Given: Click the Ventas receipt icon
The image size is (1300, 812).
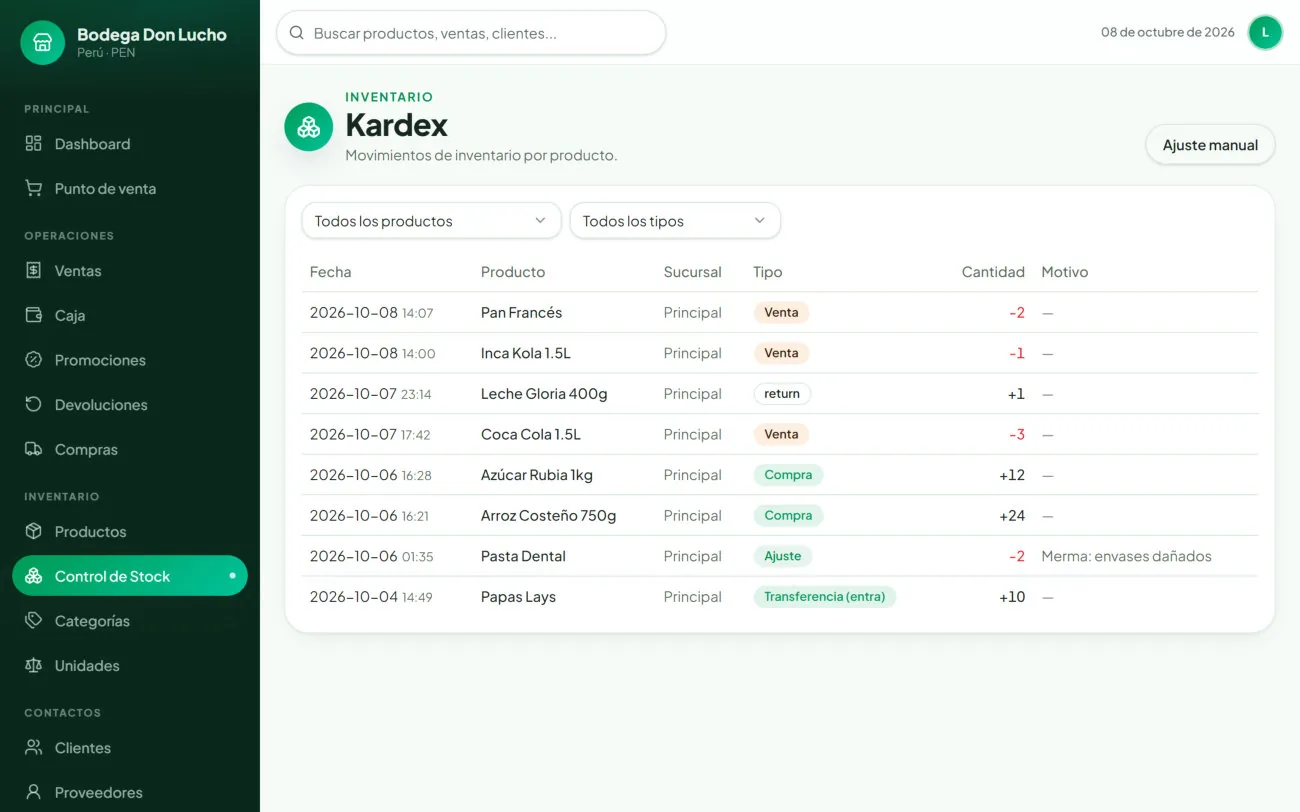Looking at the screenshot, I should pyautogui.click(x=34, y=270).
